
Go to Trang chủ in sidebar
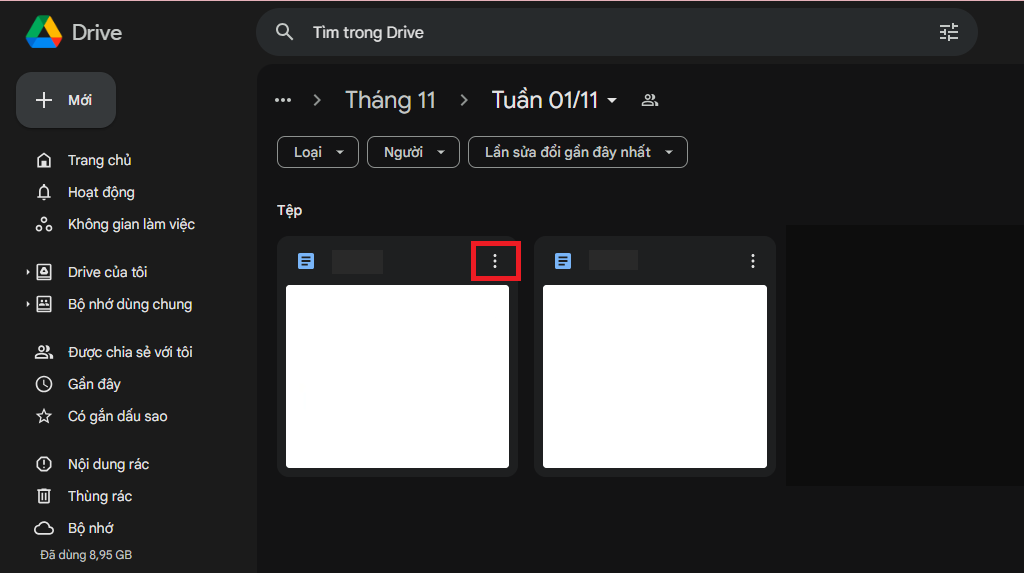(99, 160)
